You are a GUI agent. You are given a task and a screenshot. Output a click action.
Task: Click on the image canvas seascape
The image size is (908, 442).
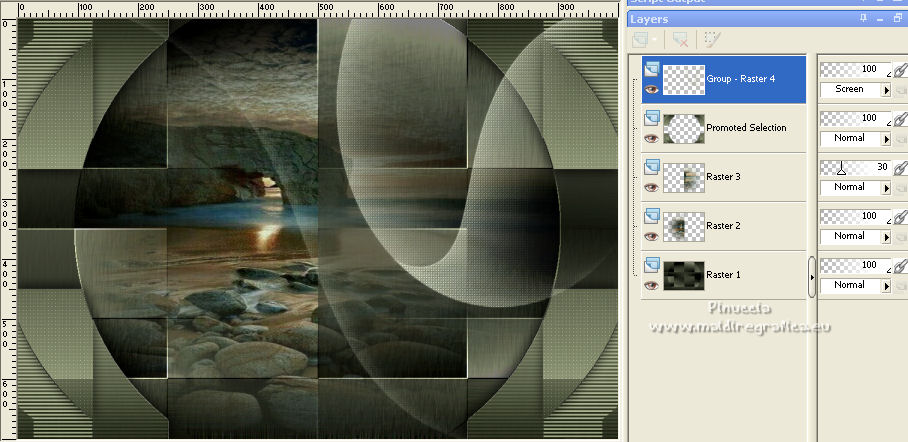pyautogui.click(x=318, y=228)
